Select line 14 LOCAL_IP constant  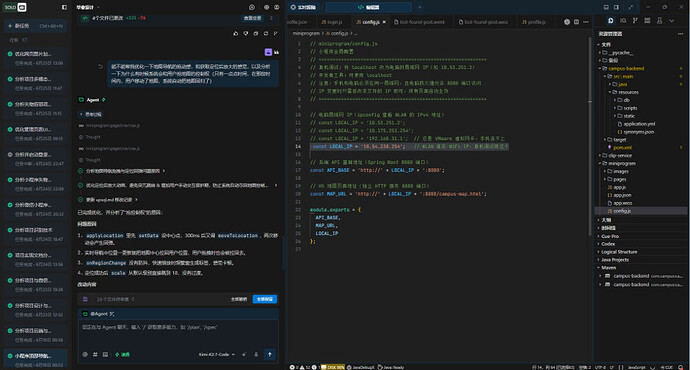tap(410, 146)
